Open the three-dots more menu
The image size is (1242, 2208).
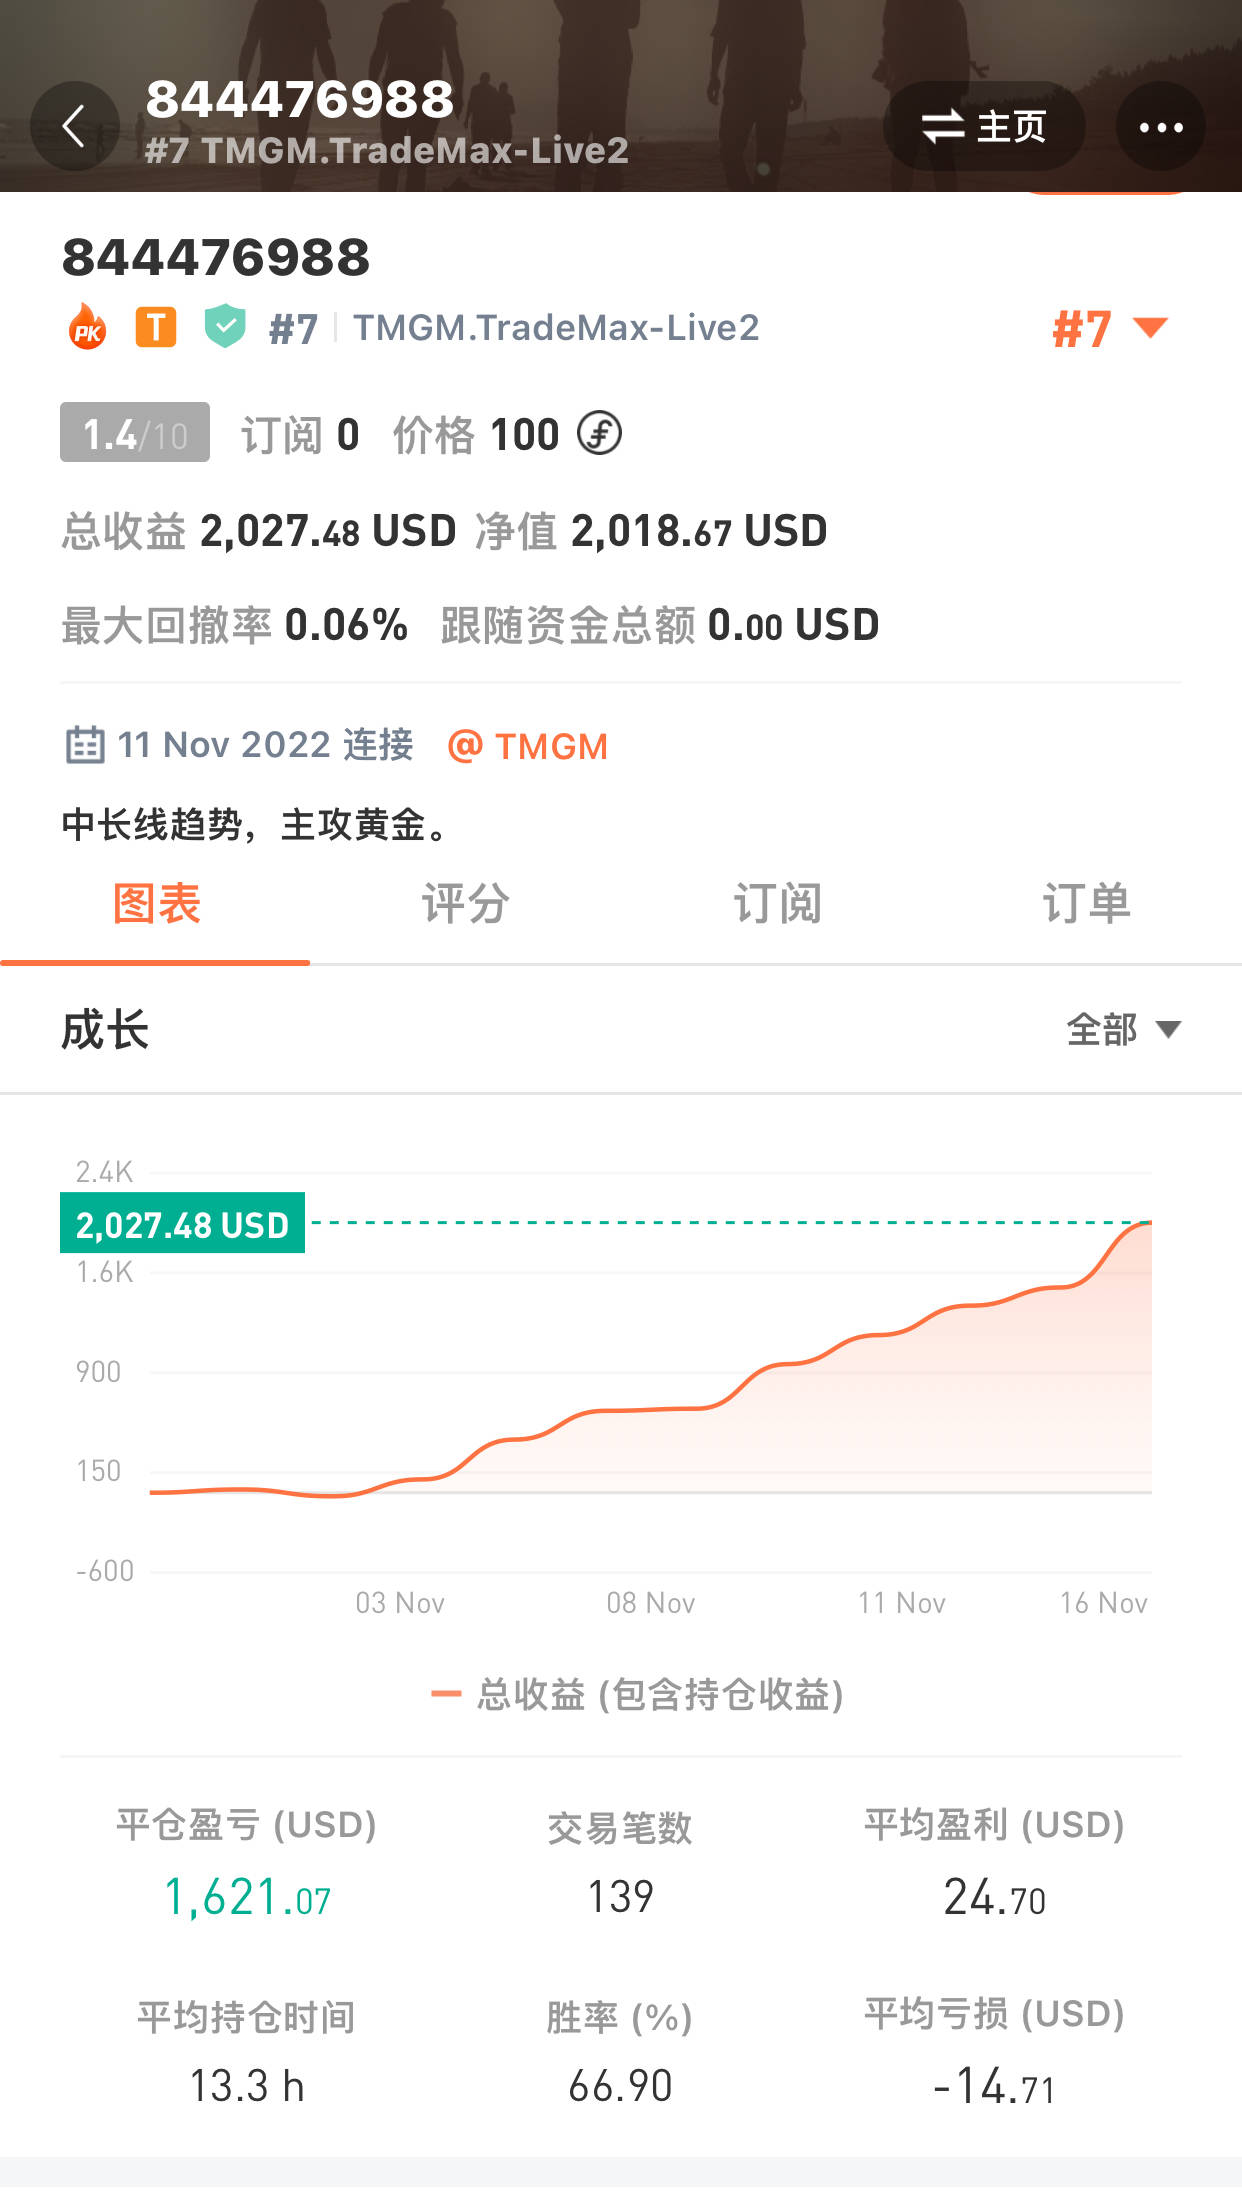click(1160, 127)
